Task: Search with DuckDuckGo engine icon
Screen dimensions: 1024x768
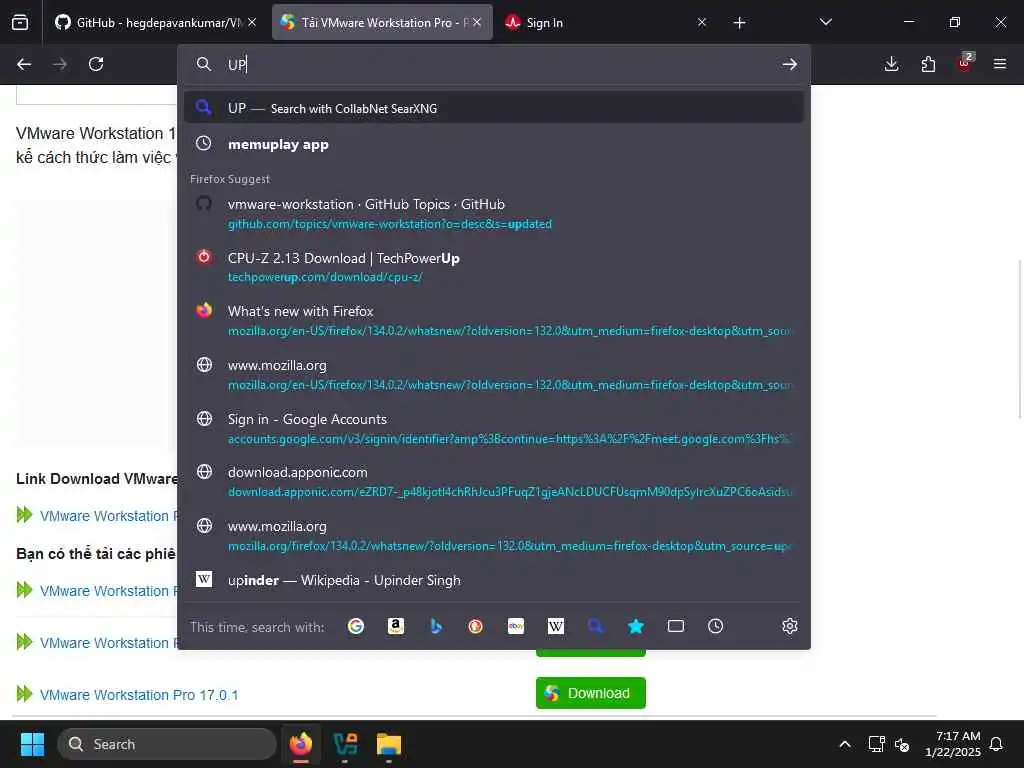Action: click(x=475, y=626)
